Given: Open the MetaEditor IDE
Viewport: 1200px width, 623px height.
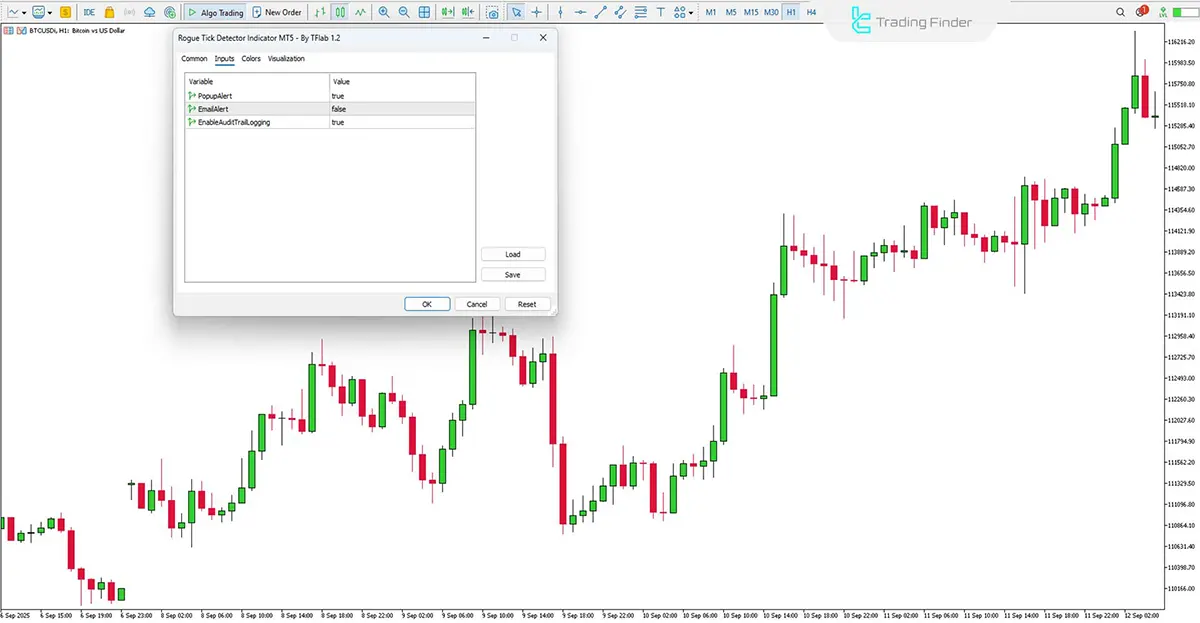Looking at the screenshot, I should pyautogui.click(x=89, y=12).
